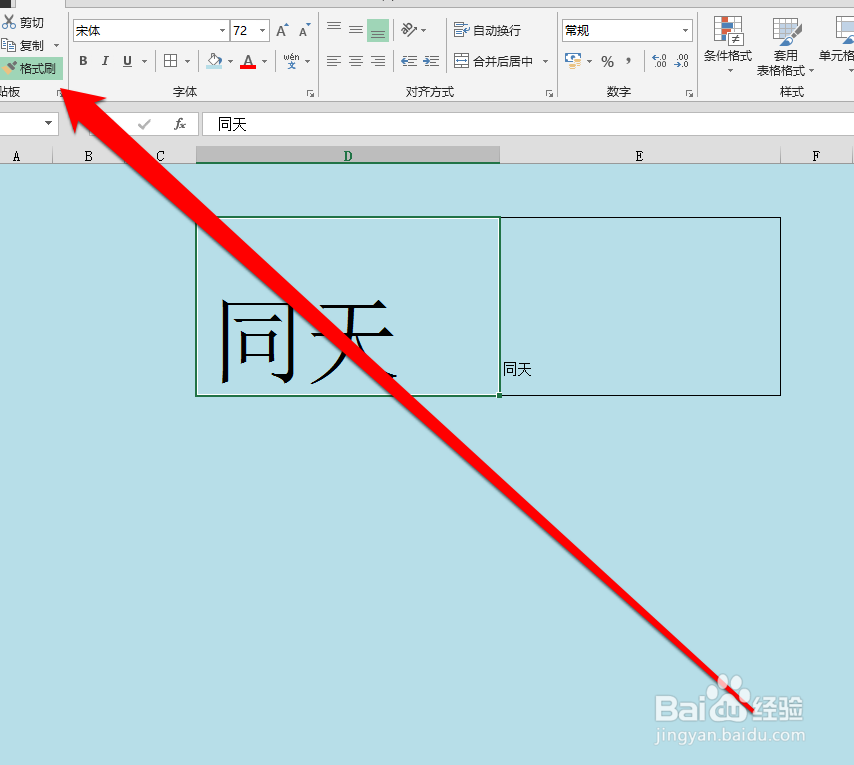
Task: Open the 合并后居中 merge options menu
Action: pos(545,61)
